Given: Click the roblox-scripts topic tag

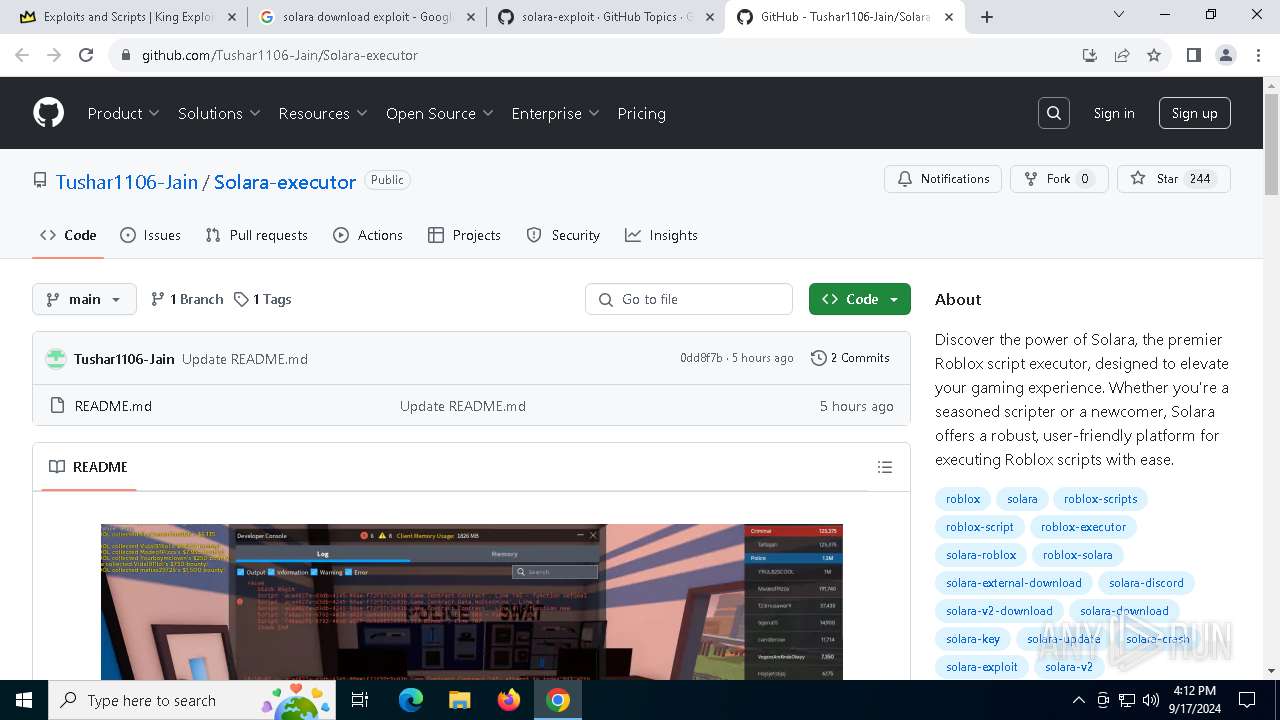Looking at the screenshot, I should tap(1100, 499).
